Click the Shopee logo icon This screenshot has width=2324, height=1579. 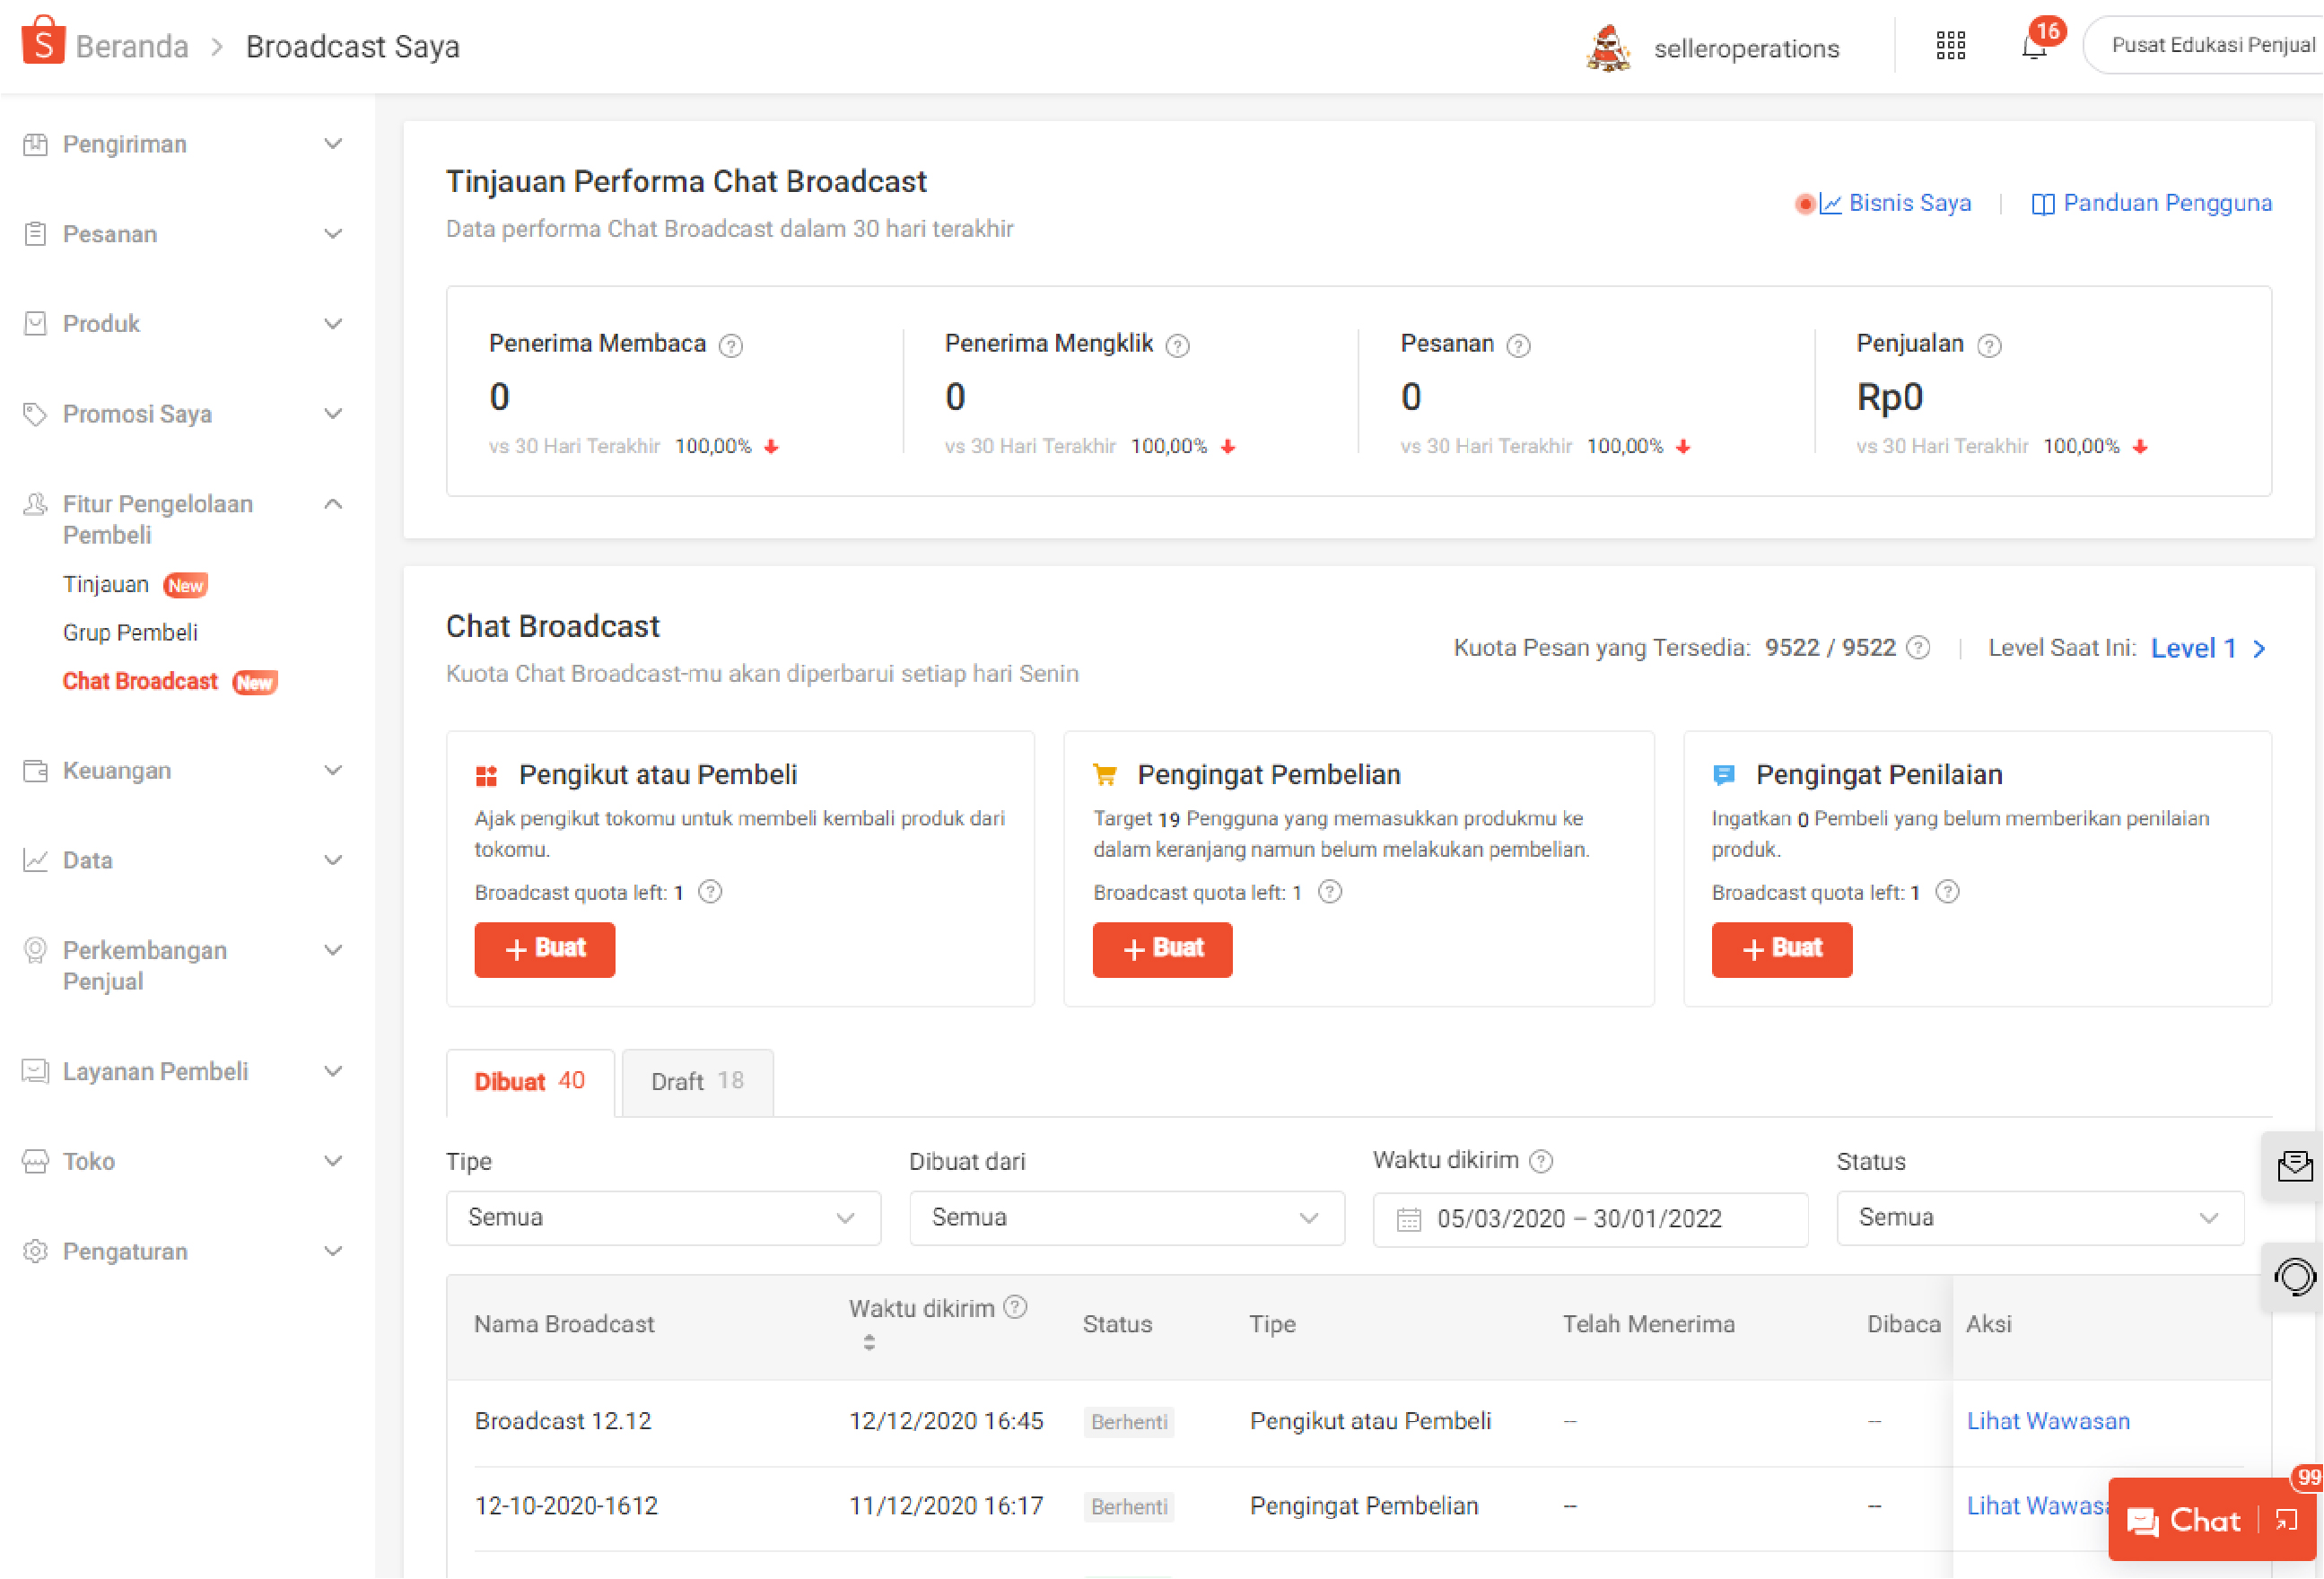(43, 42)
